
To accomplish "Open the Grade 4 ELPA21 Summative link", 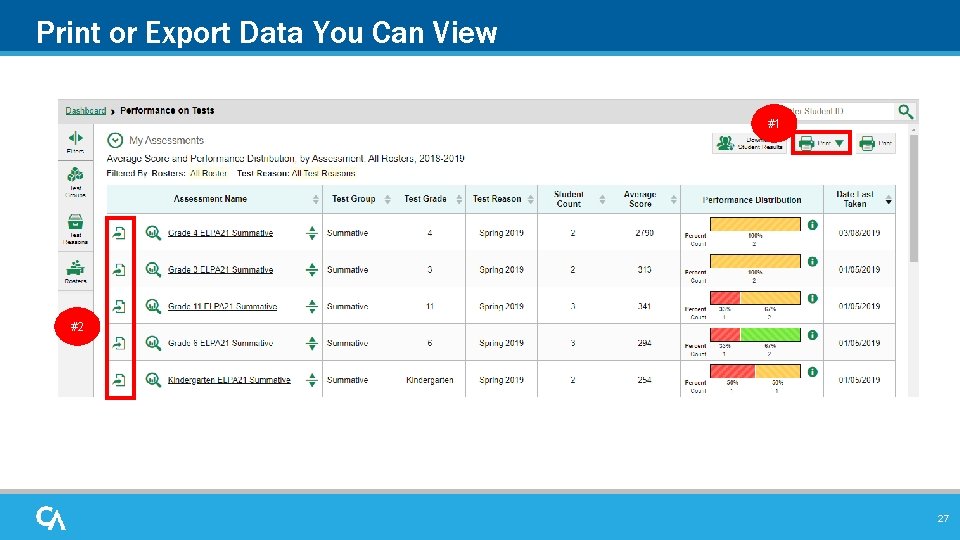I will click(220, 233).
